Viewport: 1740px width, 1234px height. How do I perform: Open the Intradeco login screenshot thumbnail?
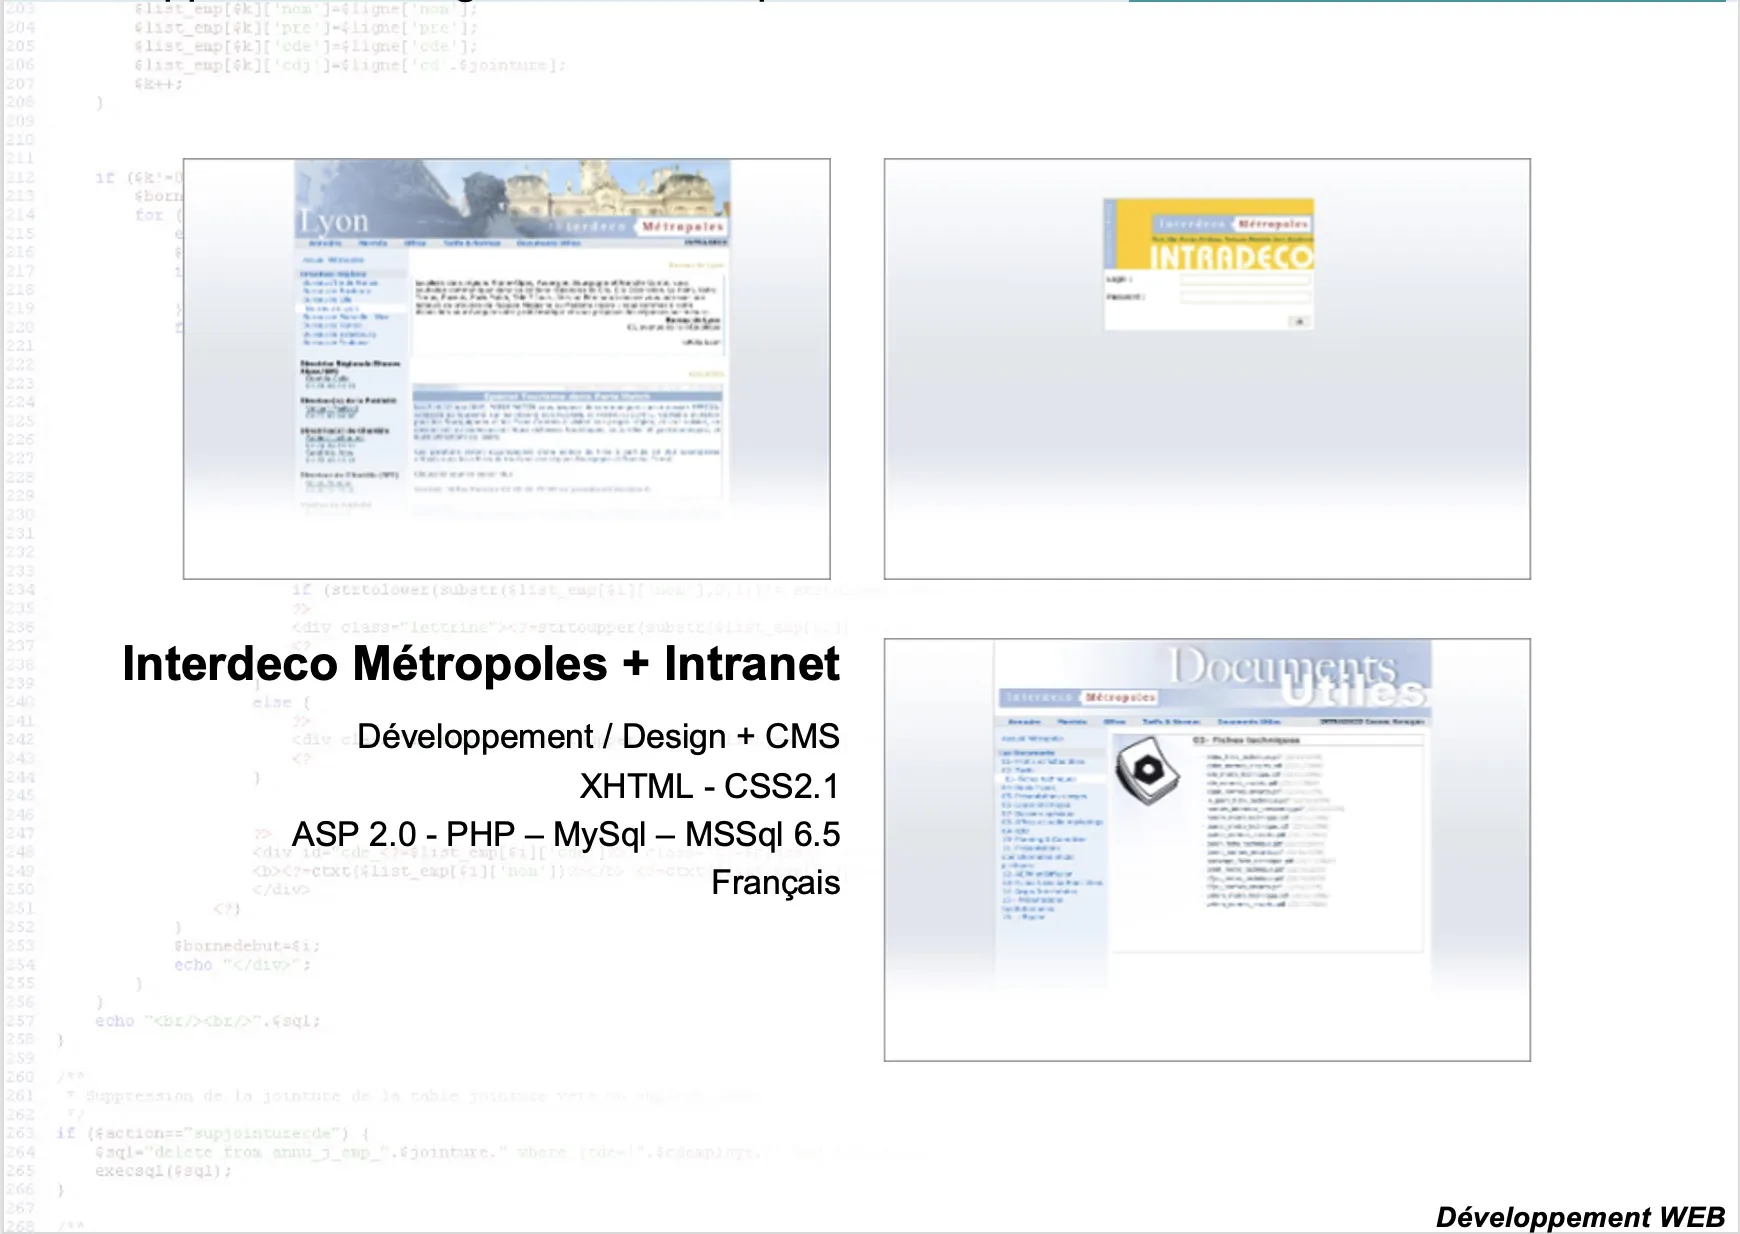1207,369
